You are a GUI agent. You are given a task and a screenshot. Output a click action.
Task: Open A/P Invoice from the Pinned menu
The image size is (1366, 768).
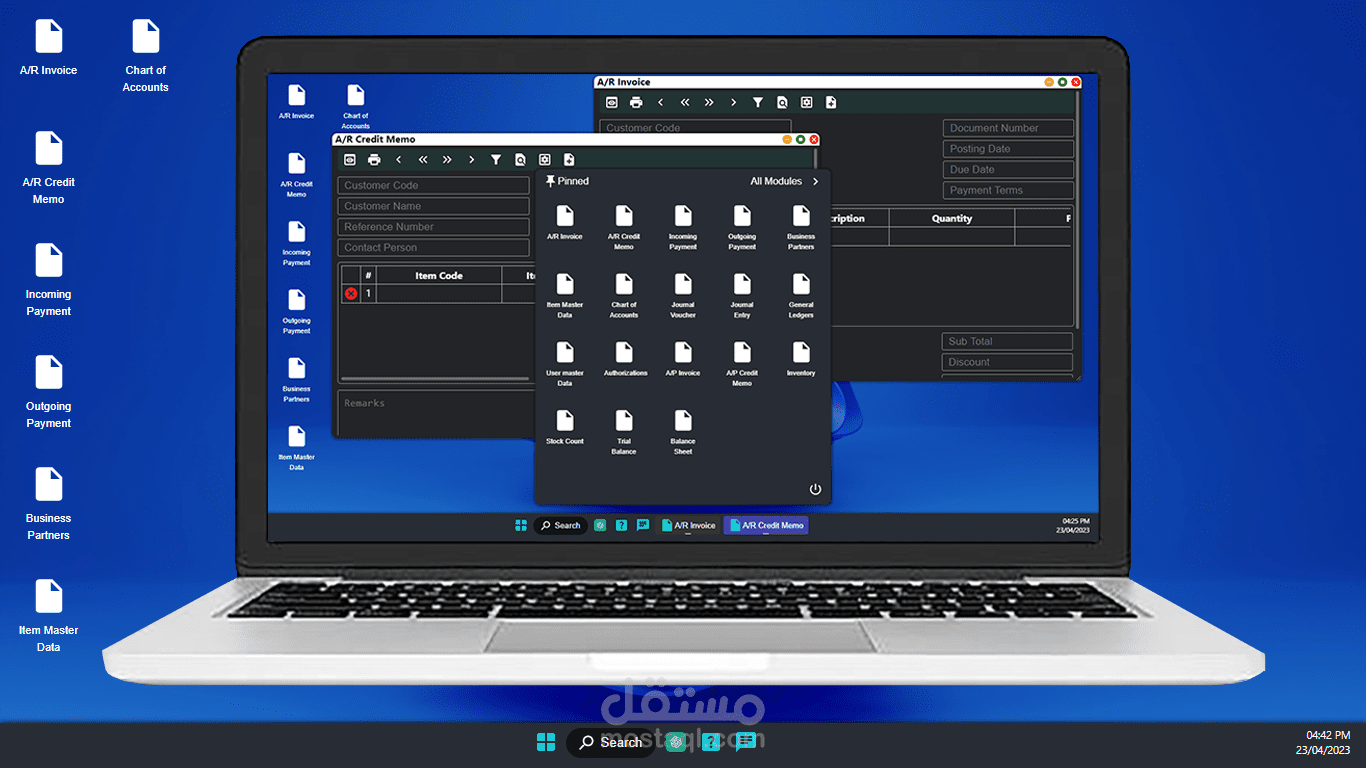click(683, 359)
